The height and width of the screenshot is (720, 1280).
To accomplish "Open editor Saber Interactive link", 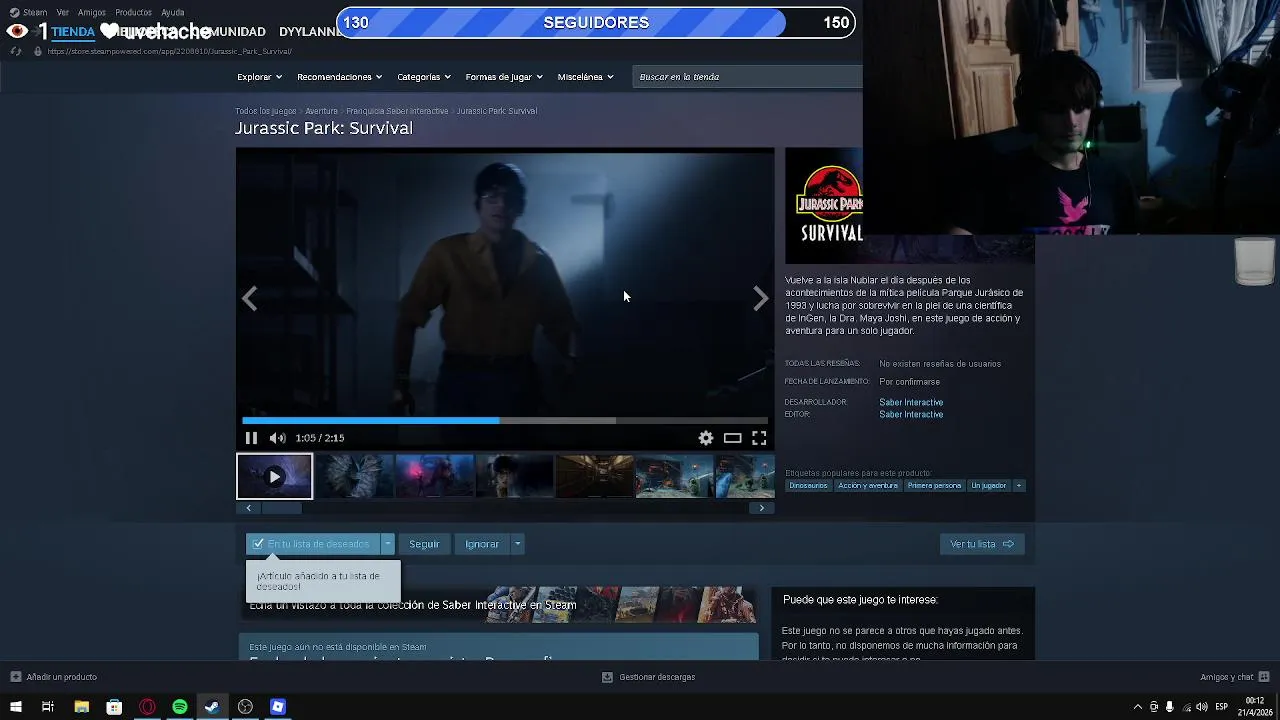I will (x=911, y=414).
